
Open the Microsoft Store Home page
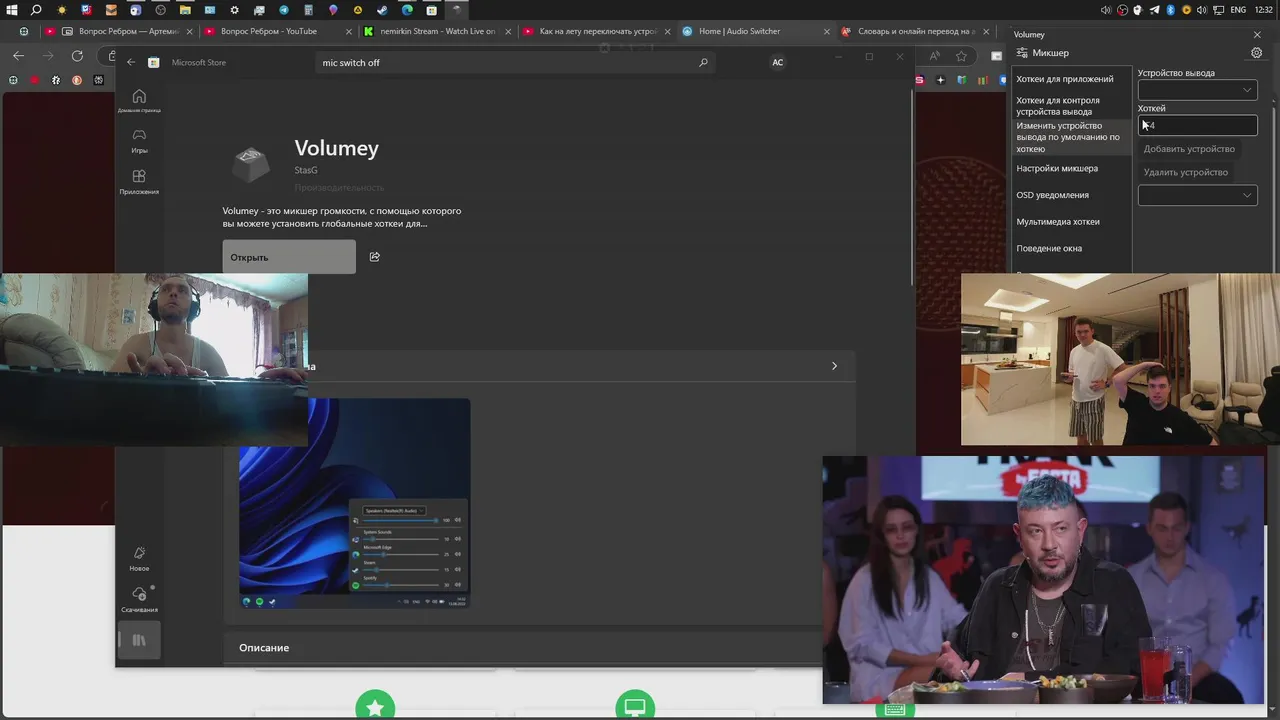139,101
